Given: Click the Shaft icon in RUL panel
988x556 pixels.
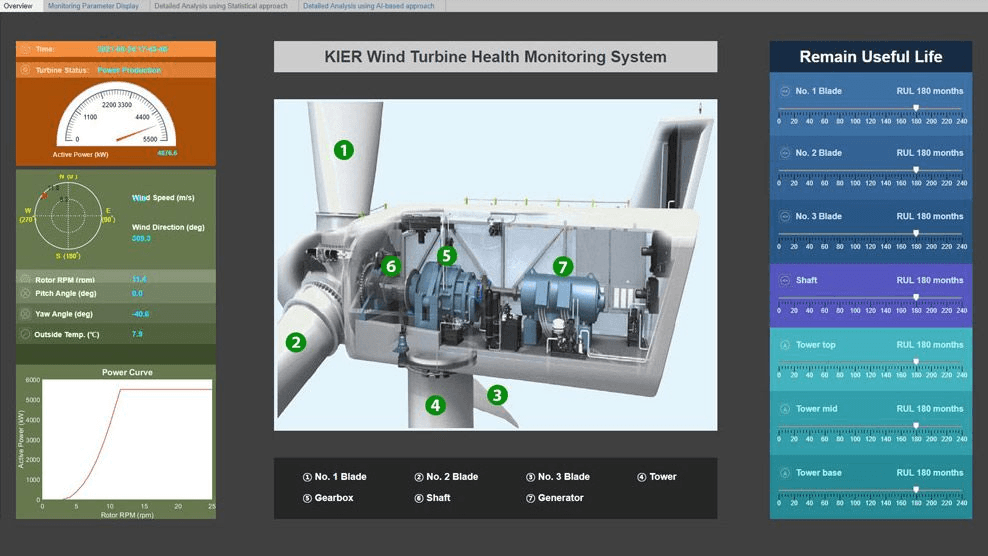Looking at the screenshot, I should [785, 280].
